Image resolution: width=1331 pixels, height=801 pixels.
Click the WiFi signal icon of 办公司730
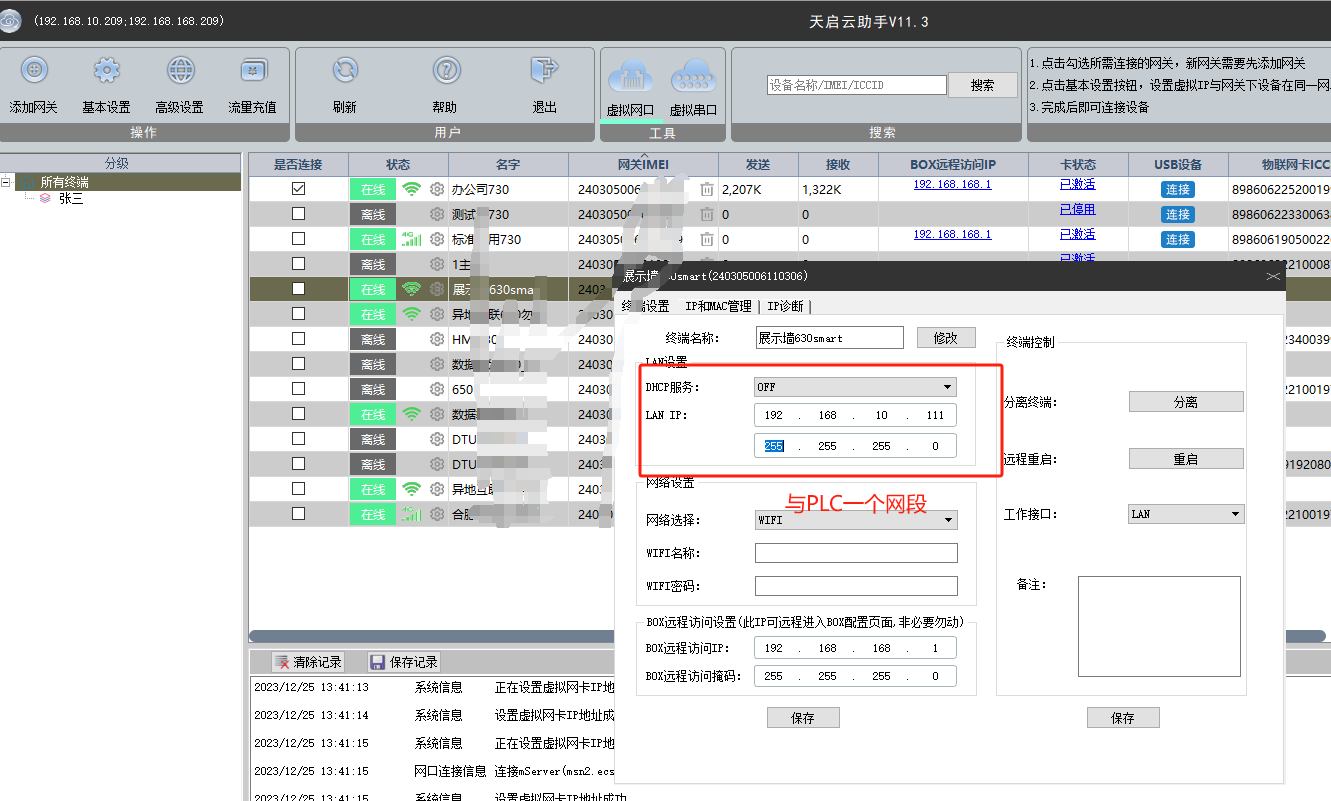tap(411, 189)
